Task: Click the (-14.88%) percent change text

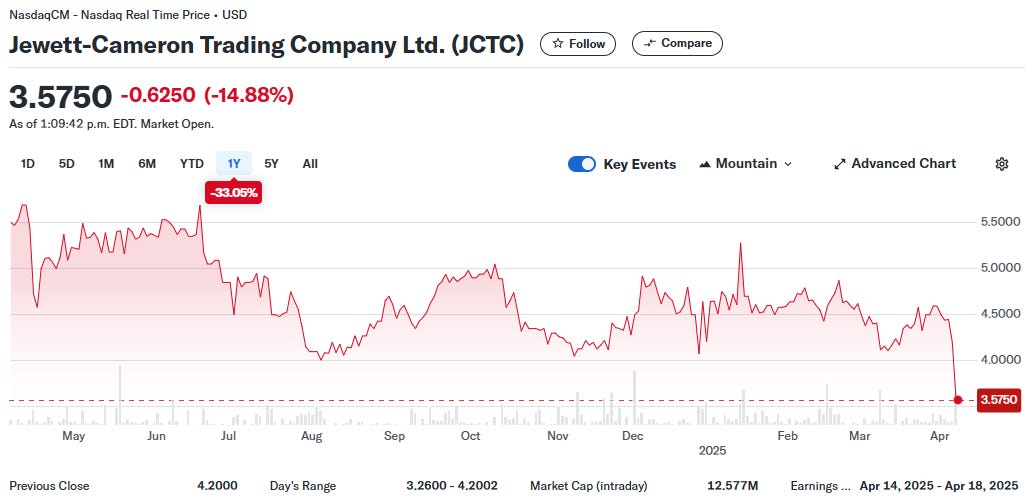Action: pyautogui.click(x=249, y=95)
